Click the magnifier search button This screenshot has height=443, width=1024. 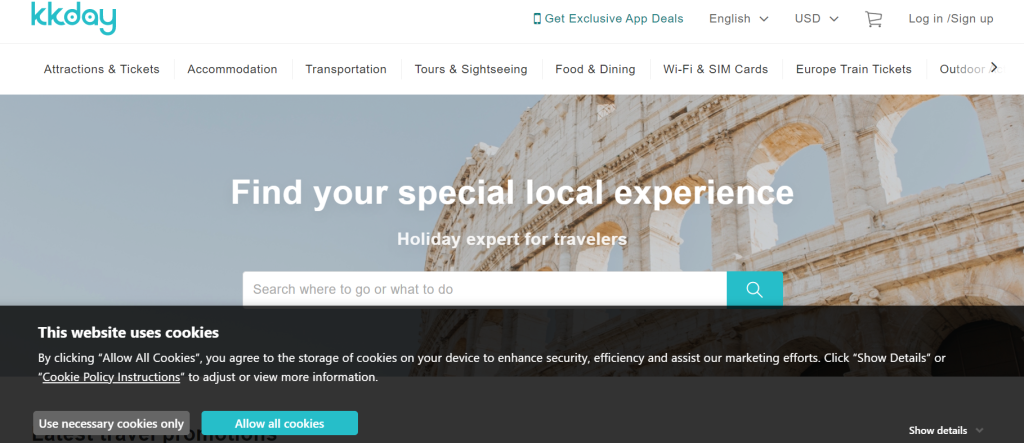(x=754, y=289)
